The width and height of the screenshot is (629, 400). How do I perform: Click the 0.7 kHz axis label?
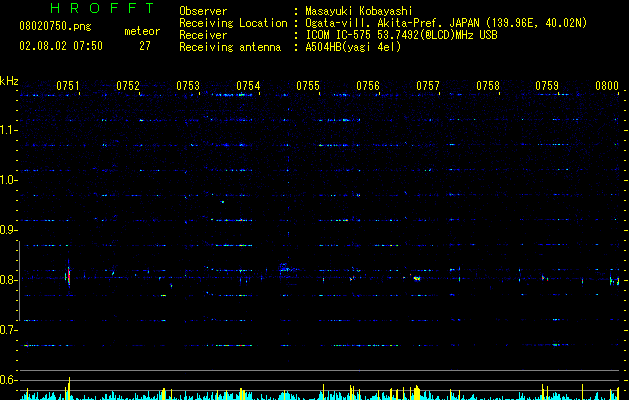(x=9, y=330)
